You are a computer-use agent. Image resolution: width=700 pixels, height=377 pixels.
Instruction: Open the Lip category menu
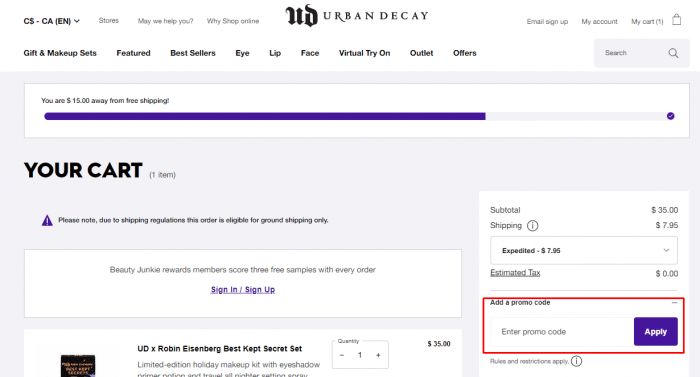275,53
